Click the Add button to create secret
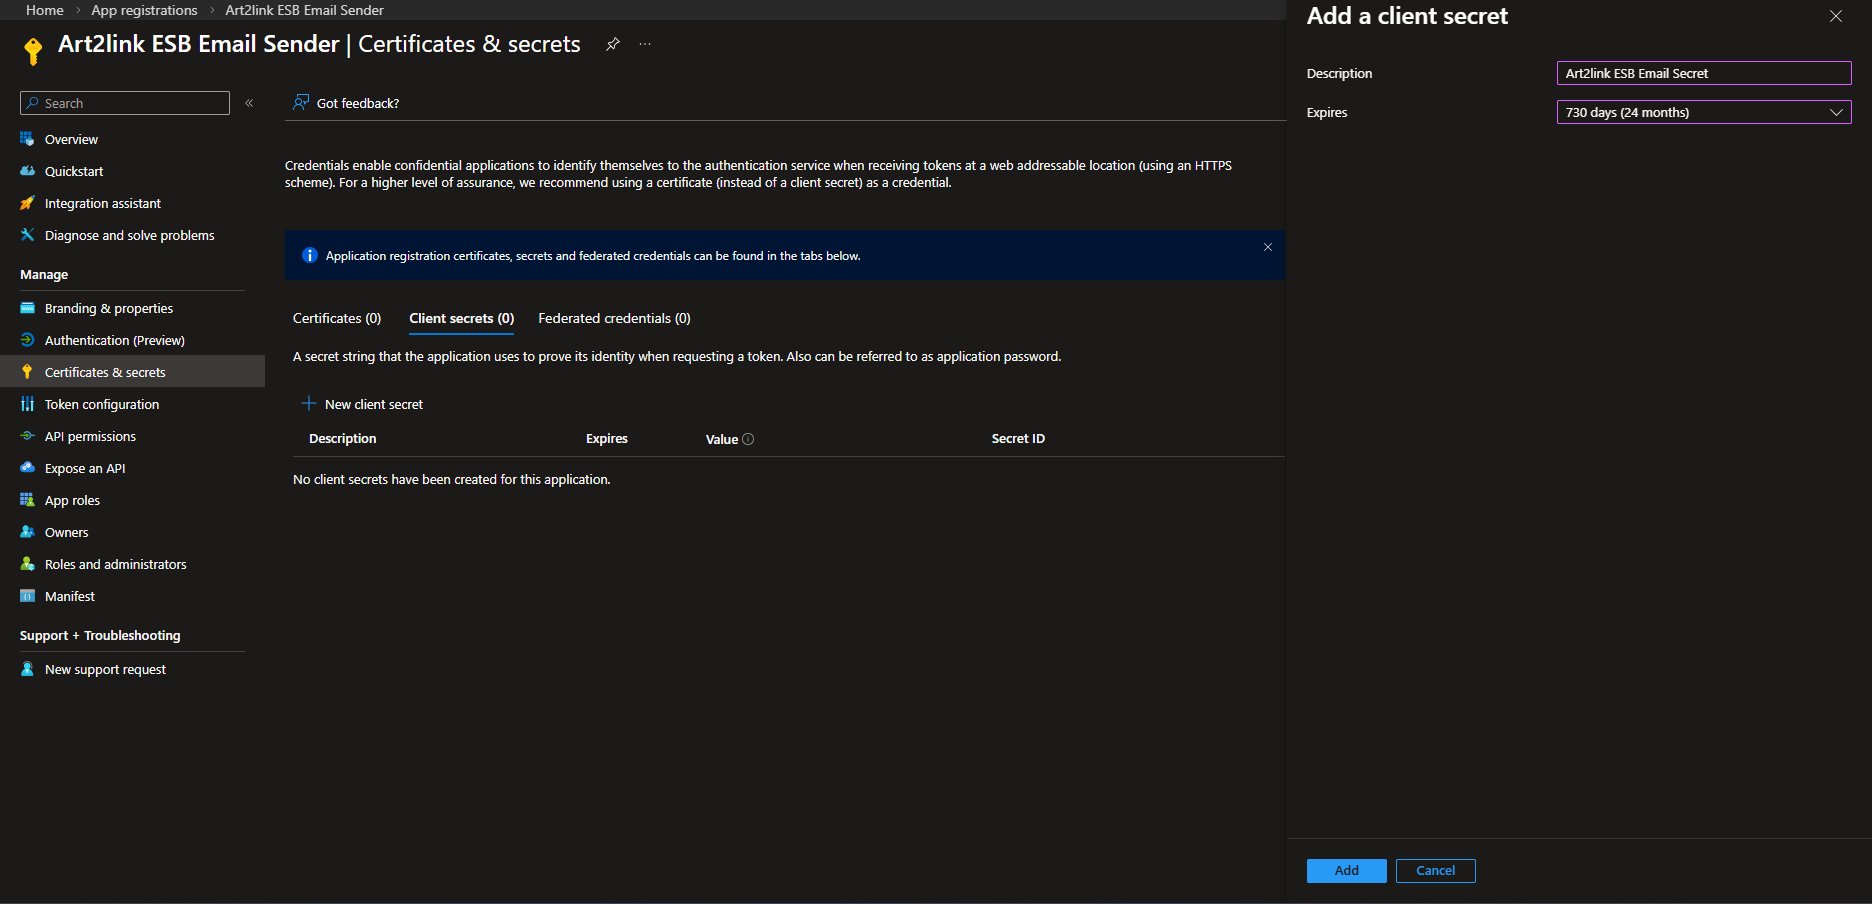This screenshot has height=904, width=1872. point(1346,871)
